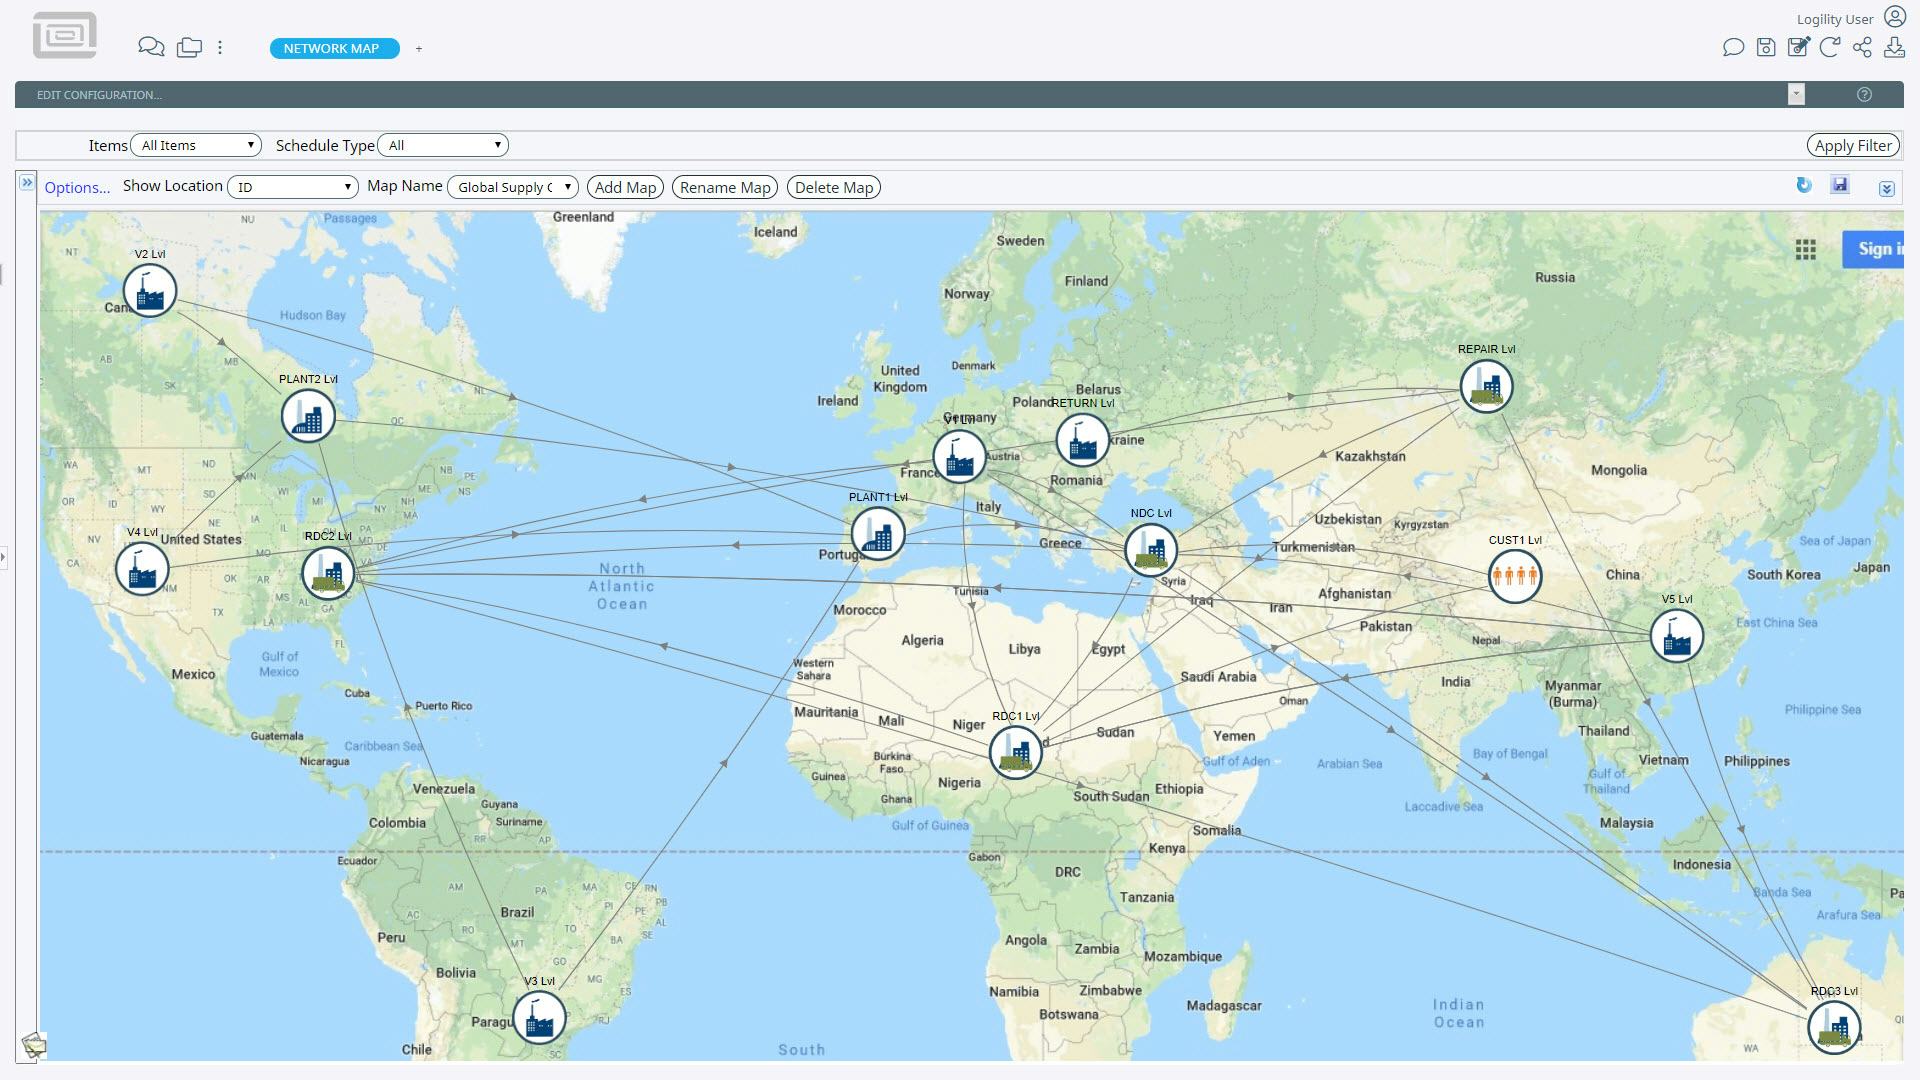The image size is (1920, 1080).
Task: Click the Apply Filter button
Action: pyautogui.click(x=1852, y=145)
